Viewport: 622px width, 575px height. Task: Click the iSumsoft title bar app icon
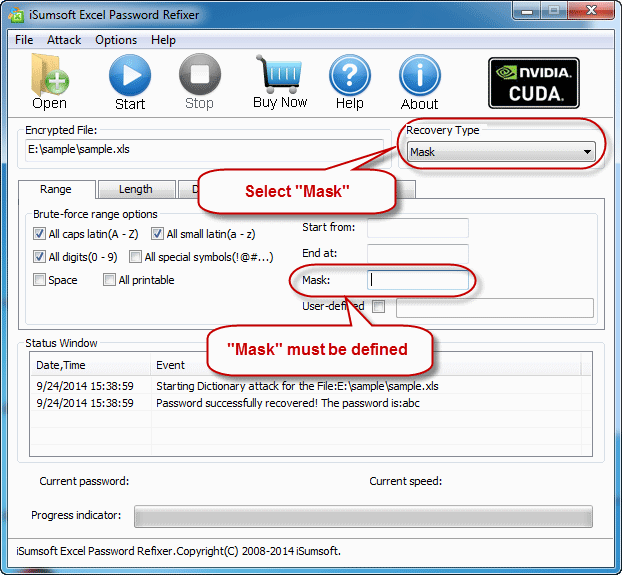click(17, 15)
